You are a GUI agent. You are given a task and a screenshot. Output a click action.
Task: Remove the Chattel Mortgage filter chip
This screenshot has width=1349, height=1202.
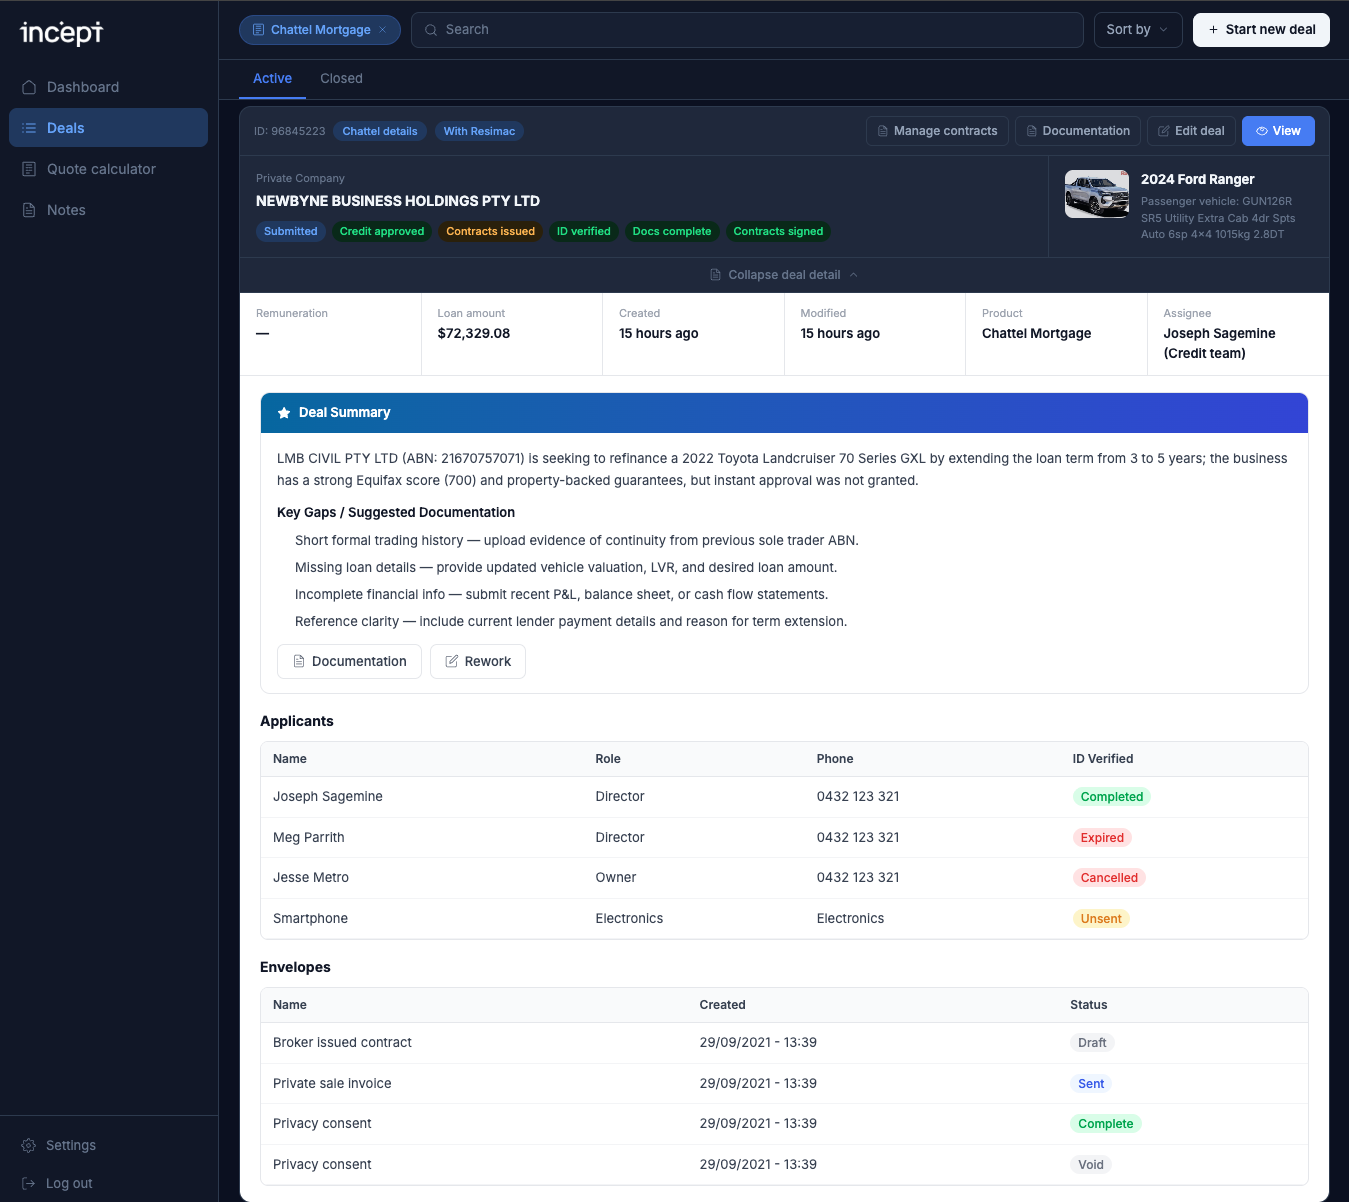pos(382,30)
